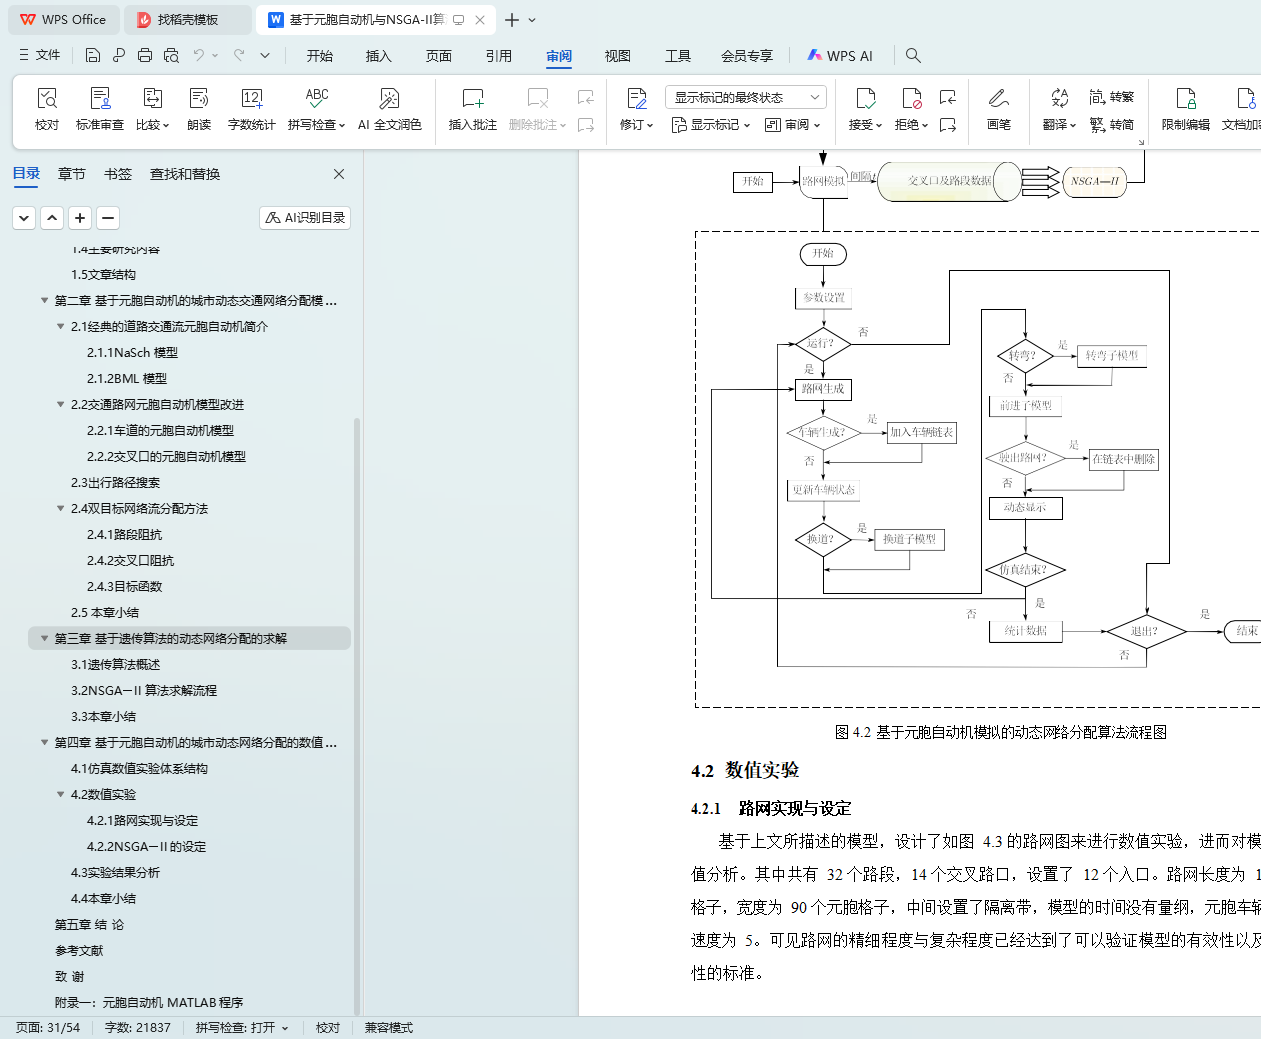Open a new tab with plus button
This screenshot has width=1261, height=1039.
tap(512, 20)
